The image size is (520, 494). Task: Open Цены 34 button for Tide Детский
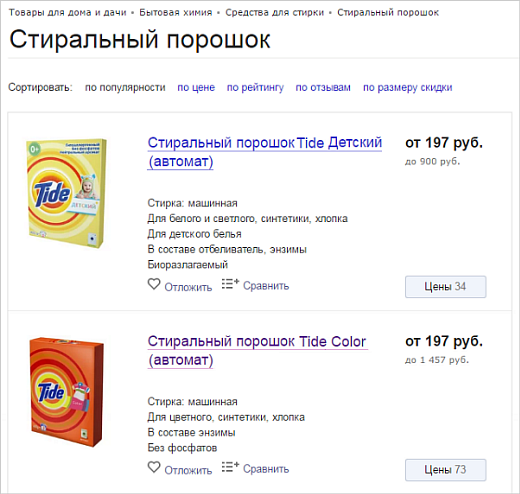446,287
